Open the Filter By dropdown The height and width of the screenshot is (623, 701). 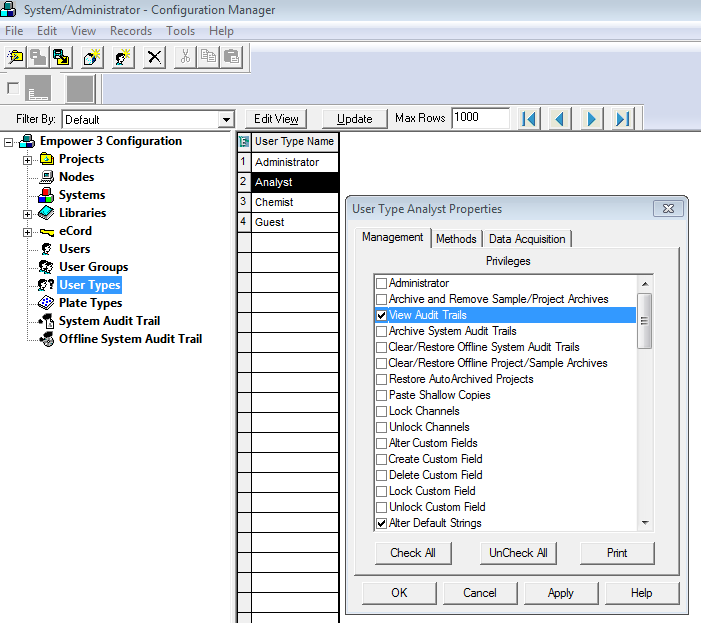coord(227,120)
